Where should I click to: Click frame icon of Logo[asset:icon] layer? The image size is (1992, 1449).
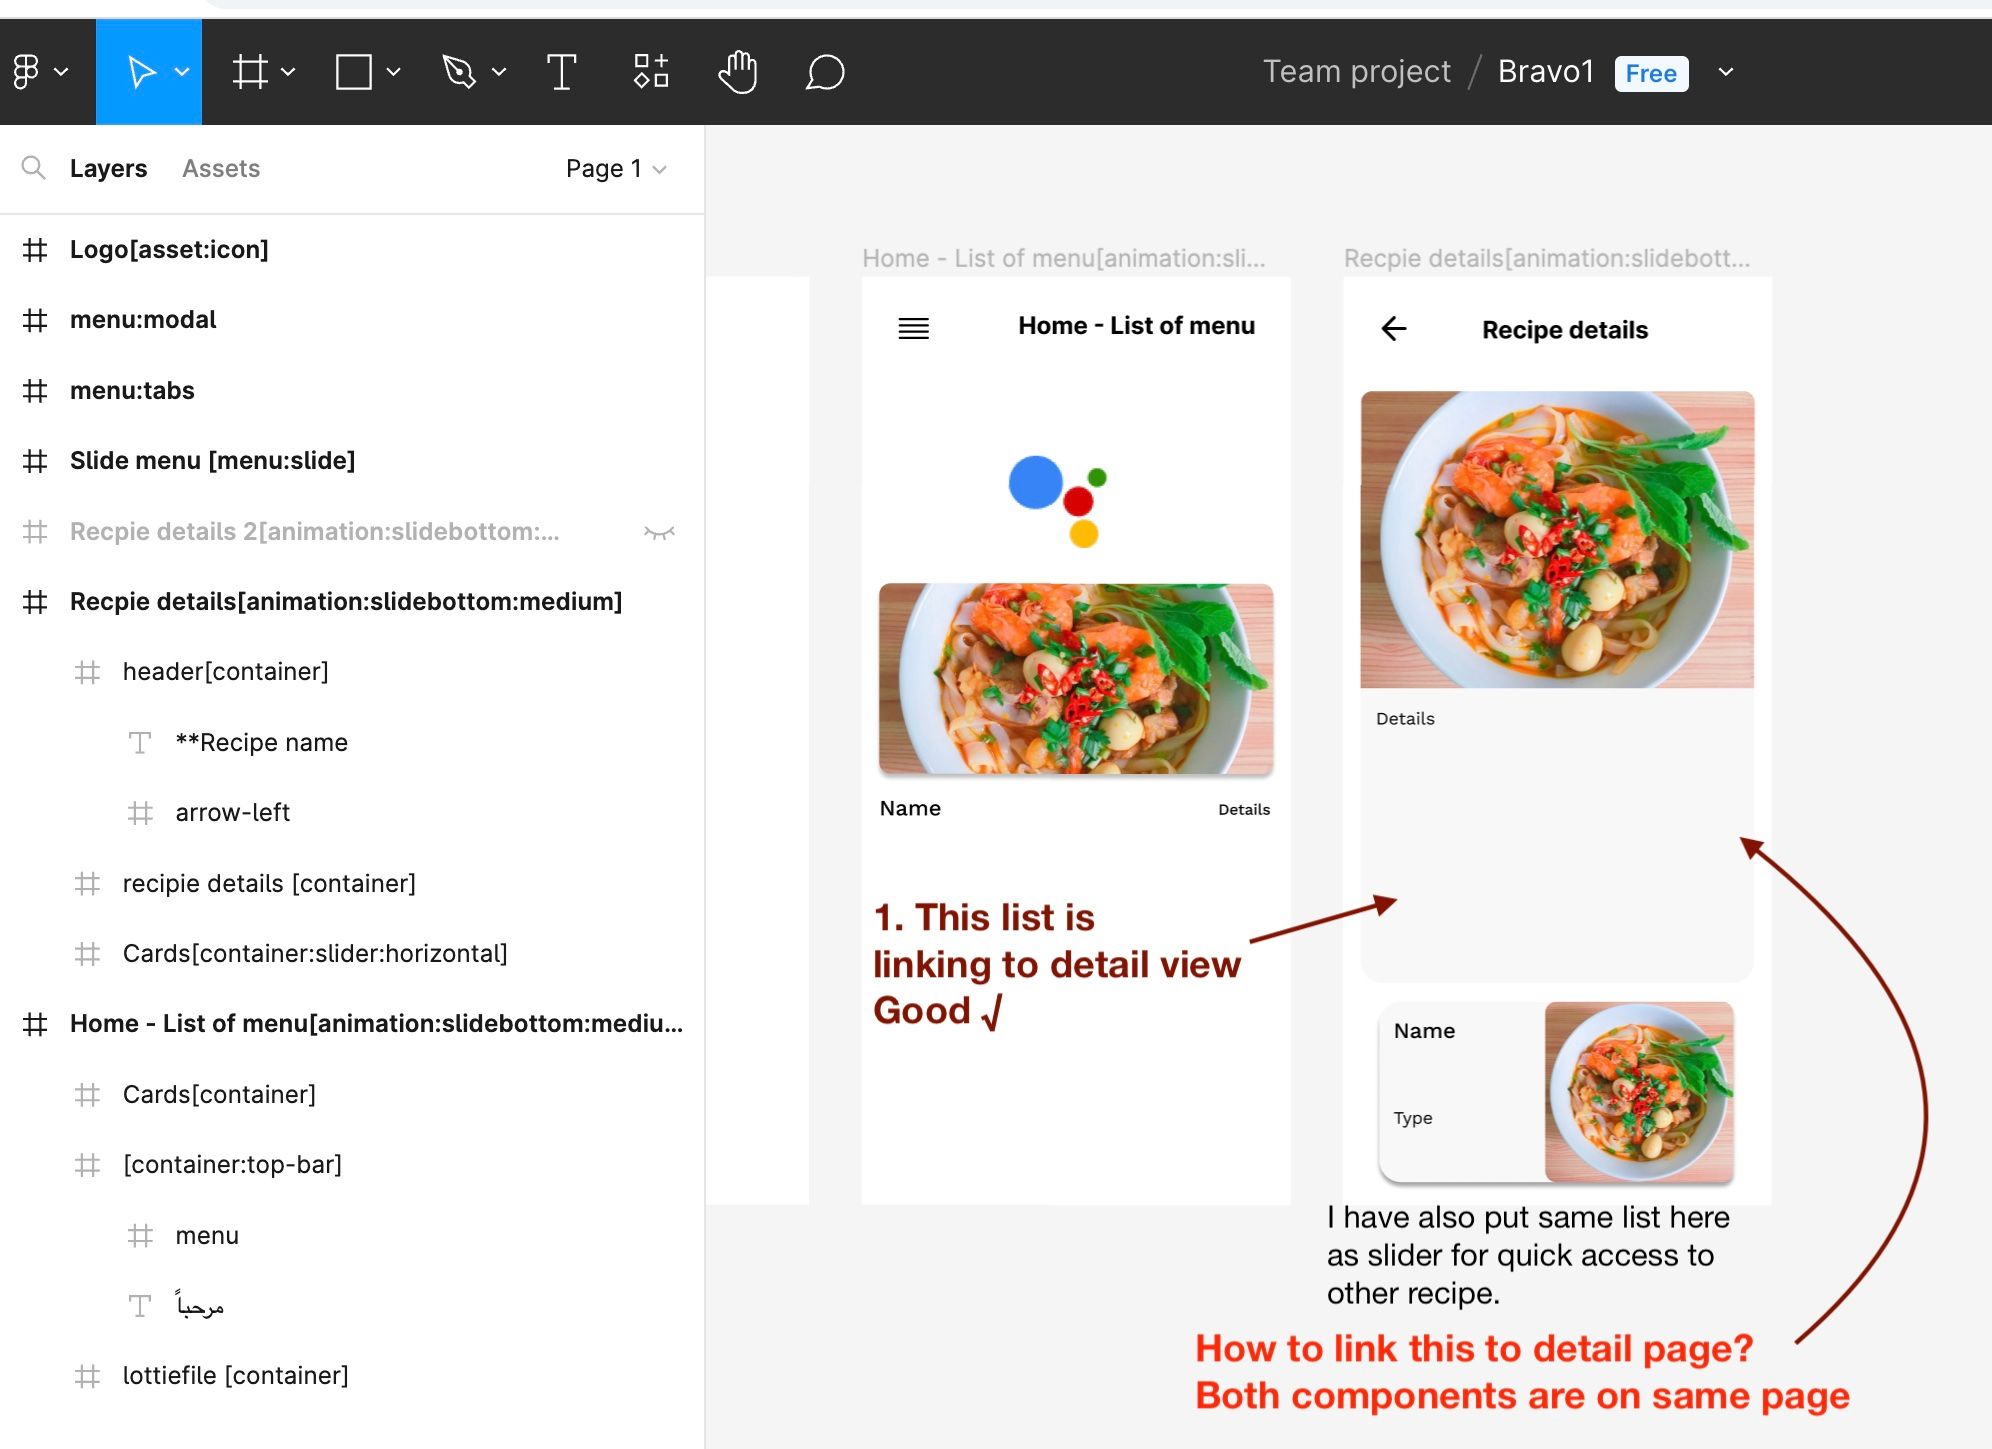point(35,250)
